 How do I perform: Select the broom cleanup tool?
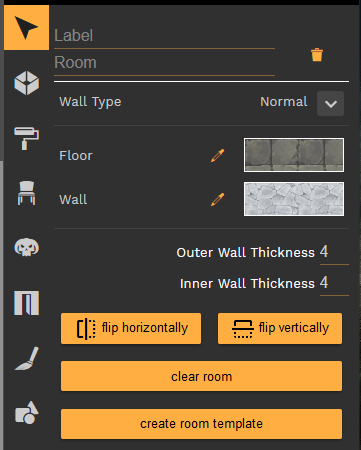coord(27,358)
